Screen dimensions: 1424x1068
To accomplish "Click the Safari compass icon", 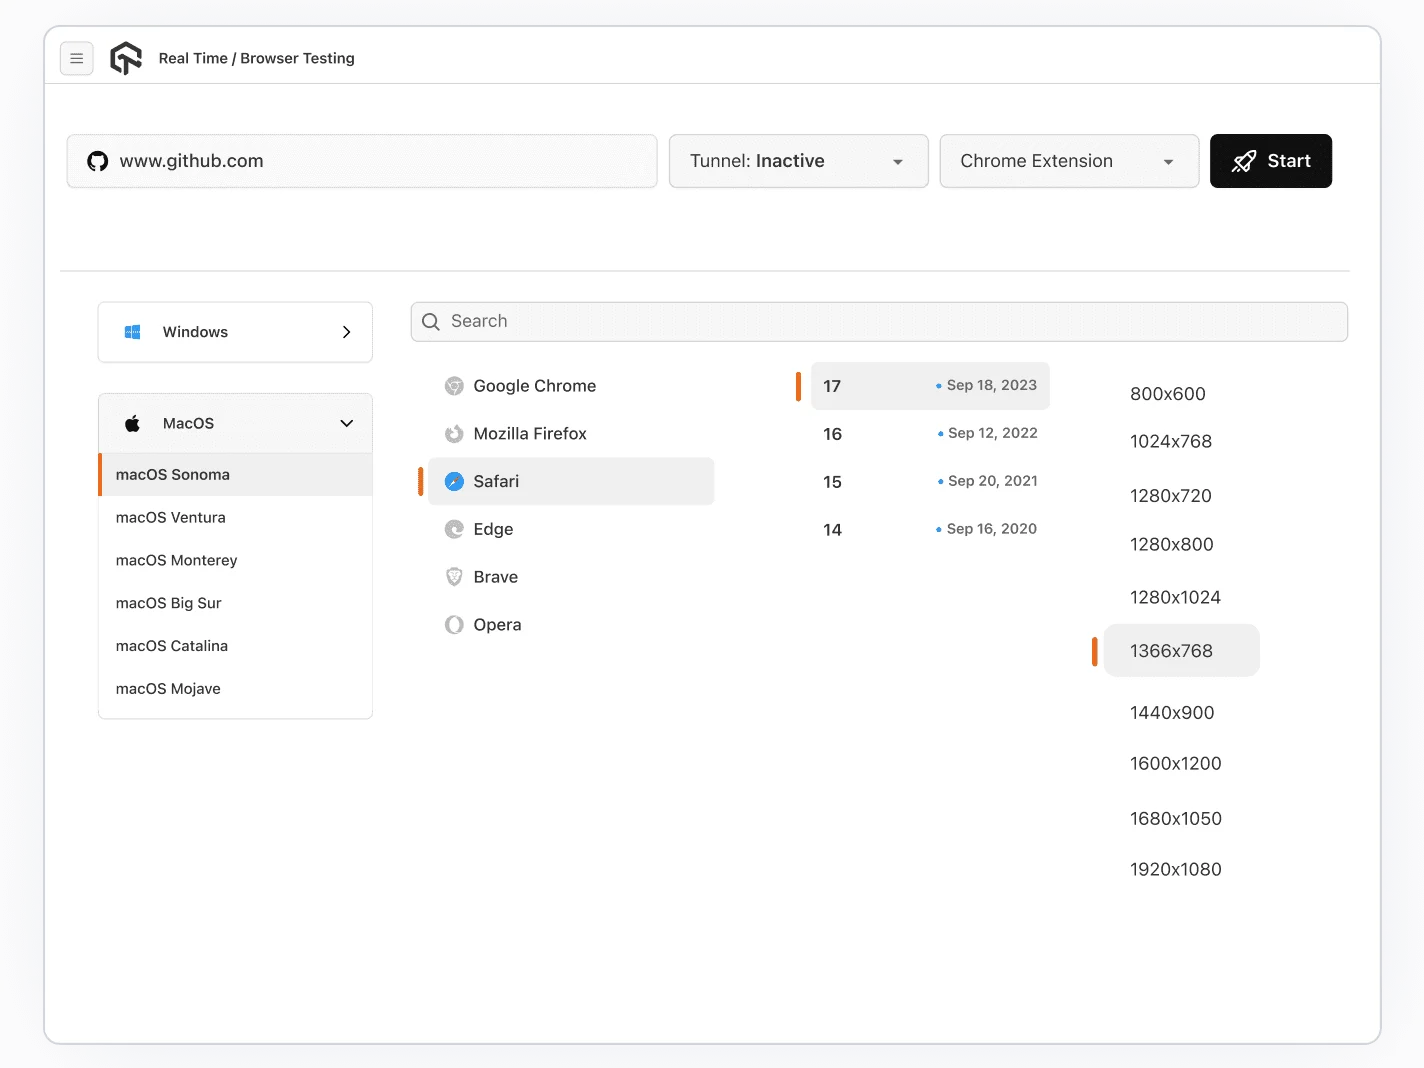I will click(454, 481).
